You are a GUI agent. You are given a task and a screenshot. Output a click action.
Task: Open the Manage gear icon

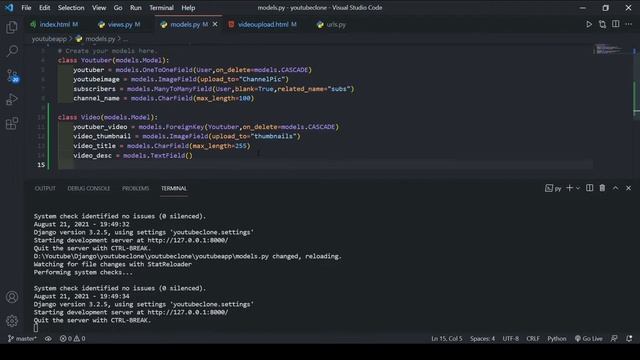pyautogui.click(x=12, y=321)
